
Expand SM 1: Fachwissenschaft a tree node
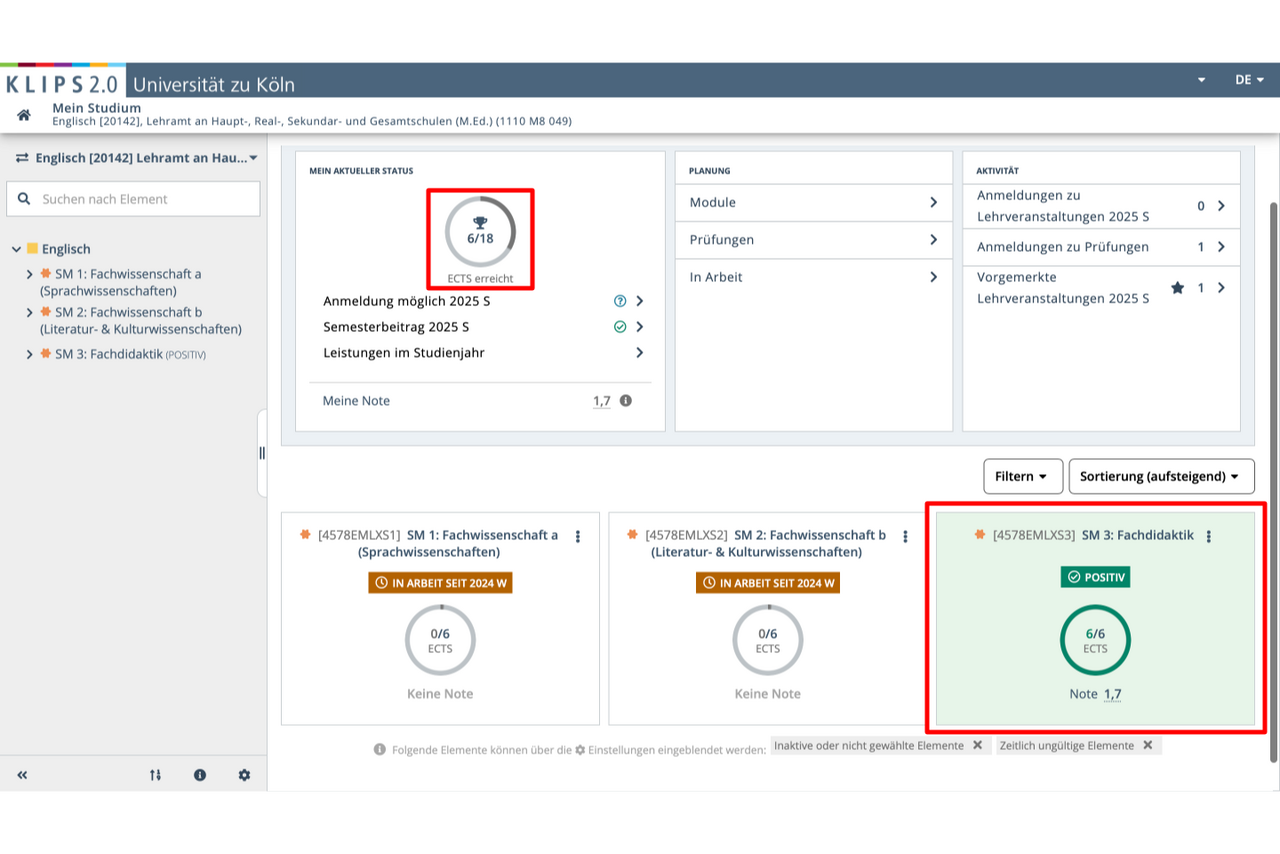pos(30,274)
